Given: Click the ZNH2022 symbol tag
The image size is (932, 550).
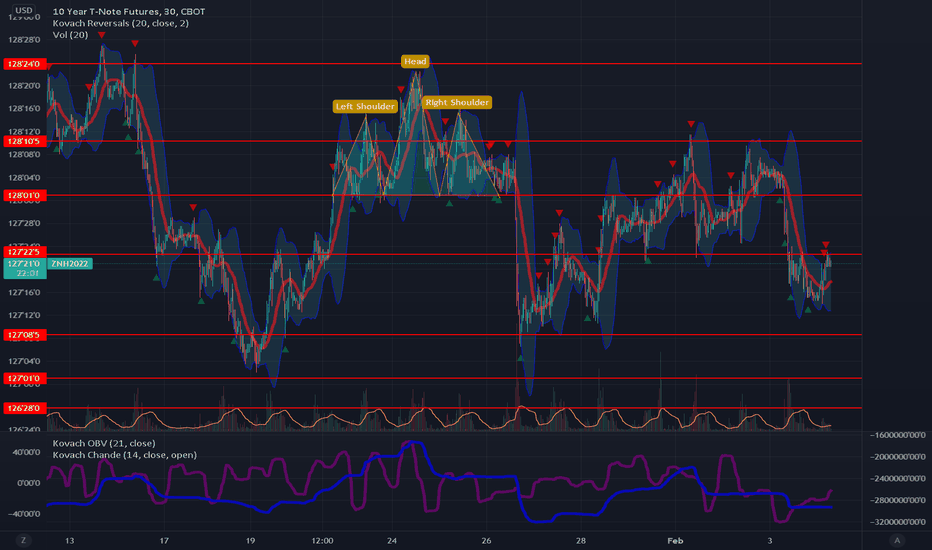Looking at the screenshot, I should click(70, 263).
